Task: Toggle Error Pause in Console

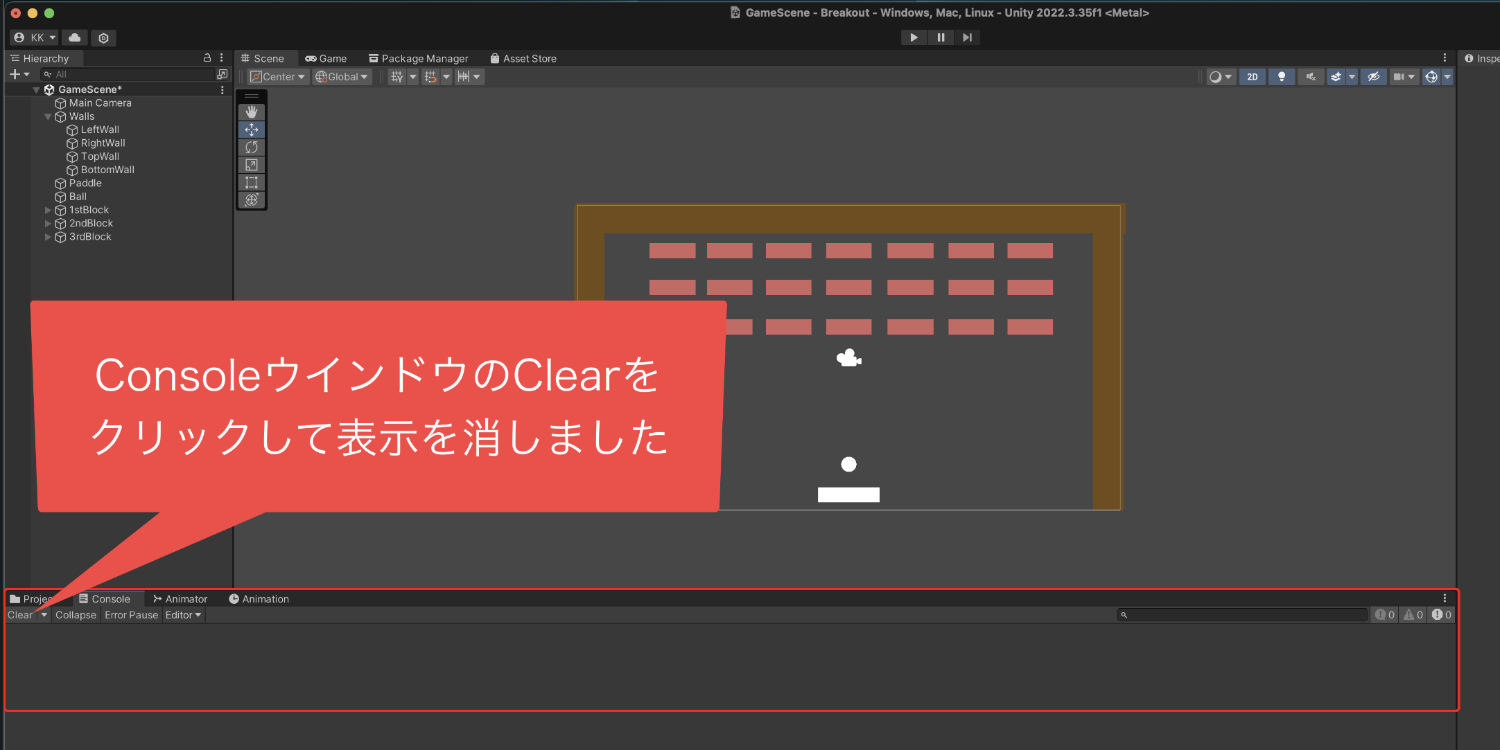Action: 131,615
